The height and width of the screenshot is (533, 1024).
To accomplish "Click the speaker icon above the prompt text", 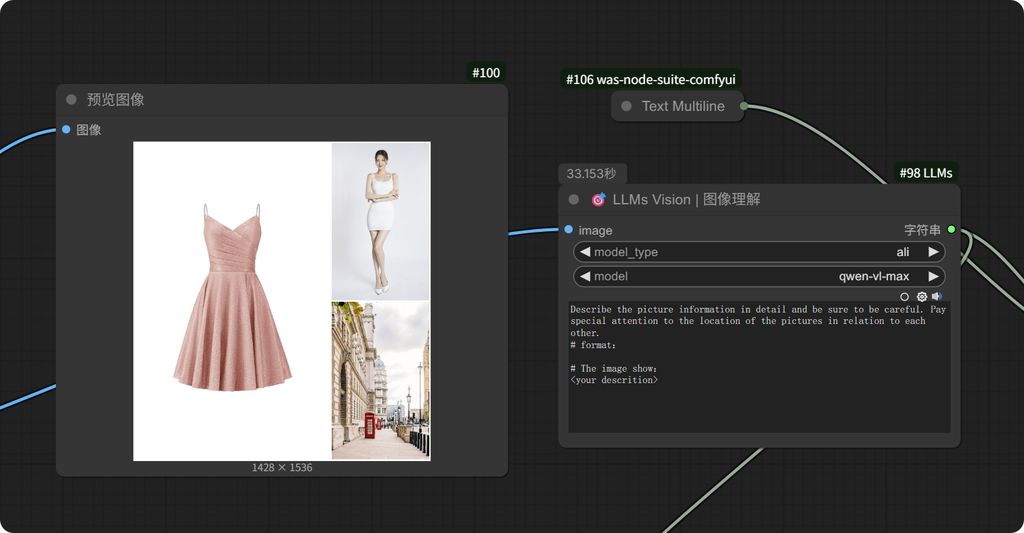I will pyautogui.click(x=937, y=297).
